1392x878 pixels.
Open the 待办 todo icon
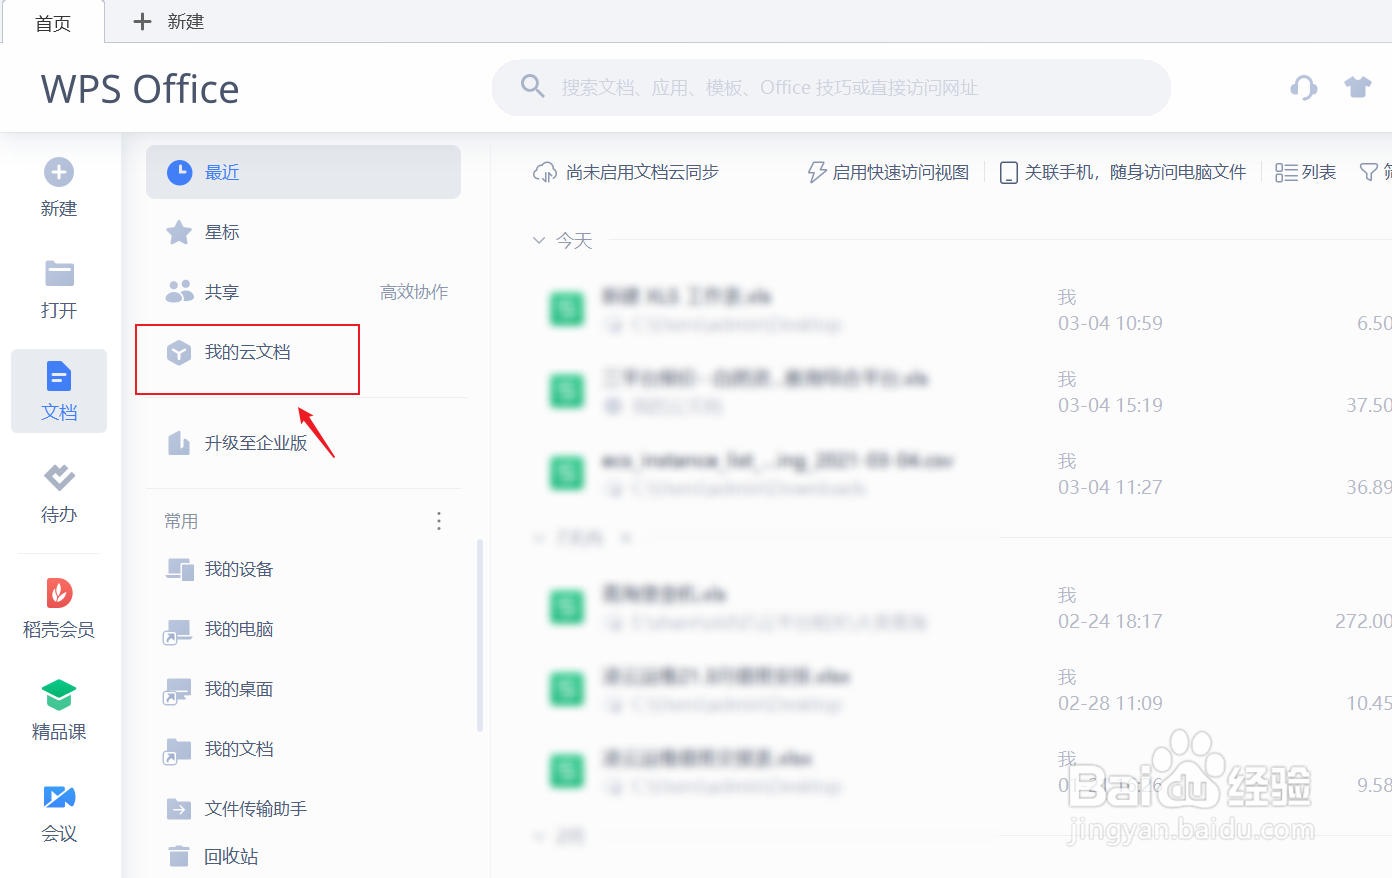tap(59, 477)
